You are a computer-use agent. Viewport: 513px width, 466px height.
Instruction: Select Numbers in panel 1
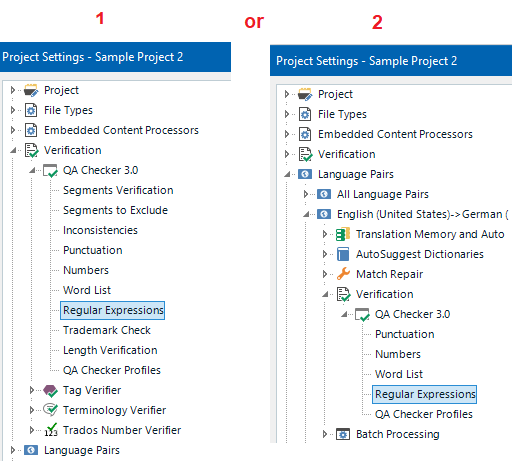86,270
